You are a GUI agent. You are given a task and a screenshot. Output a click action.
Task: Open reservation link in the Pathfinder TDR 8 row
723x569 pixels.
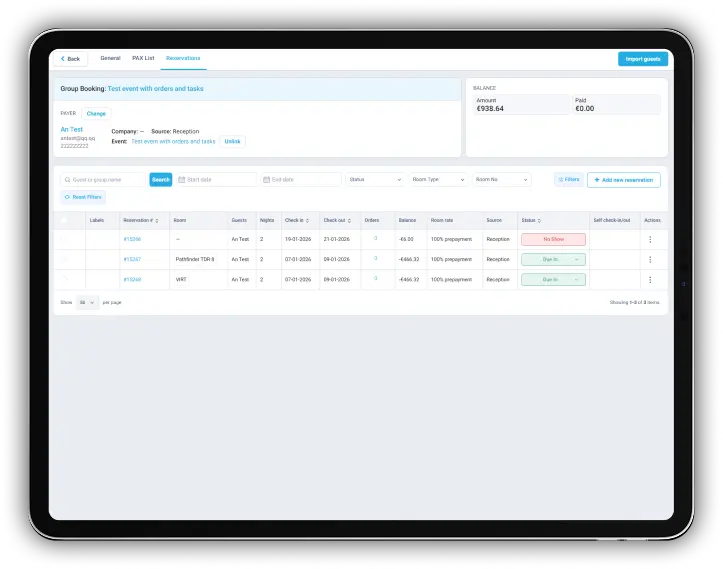pyautogui.click(x=132, y=259)
